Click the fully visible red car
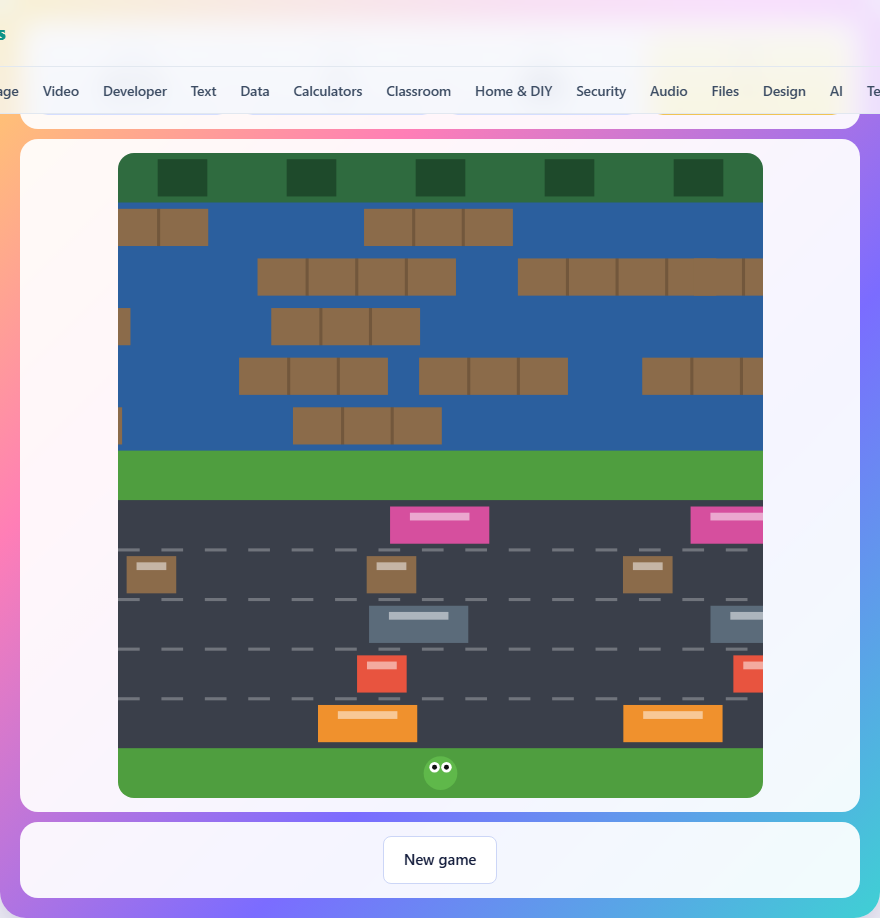This screenshot has height=918, width=880. pyautogui.click(x=382, y=674)
